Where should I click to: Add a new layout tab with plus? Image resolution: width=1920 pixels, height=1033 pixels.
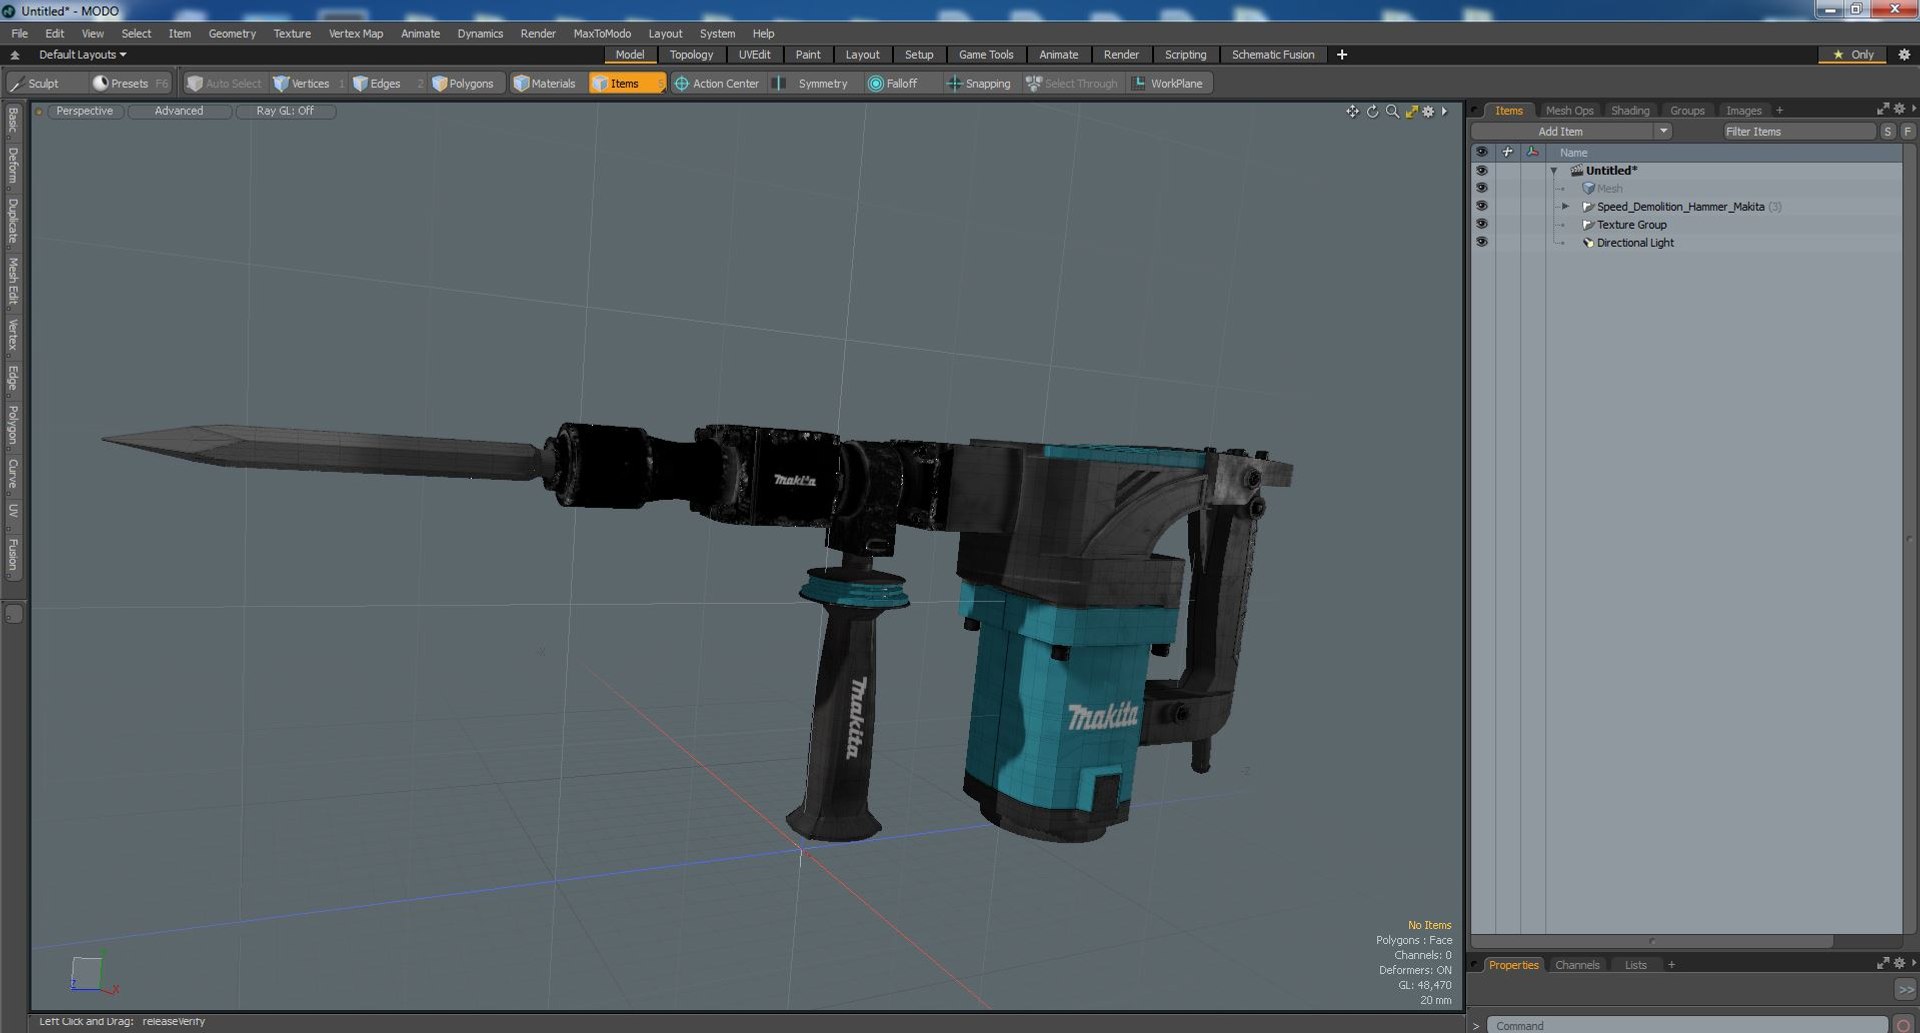coord(1342,54)
